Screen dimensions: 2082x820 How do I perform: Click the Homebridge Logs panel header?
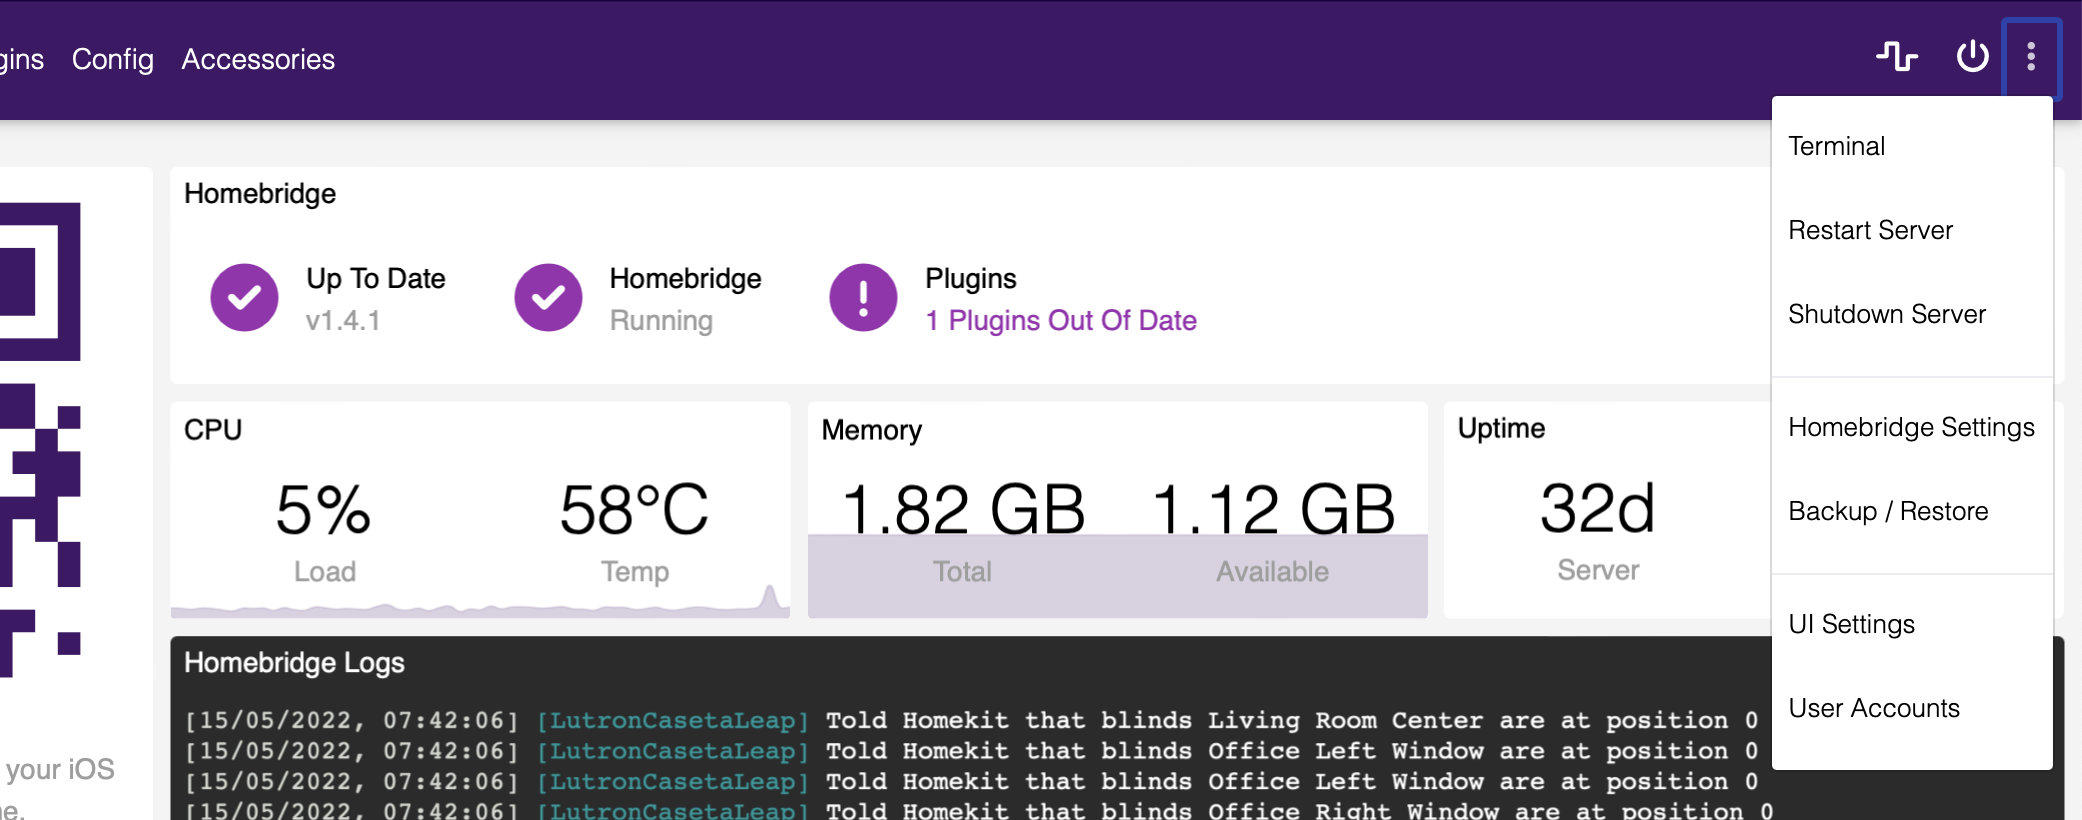[x=294, y=663]
